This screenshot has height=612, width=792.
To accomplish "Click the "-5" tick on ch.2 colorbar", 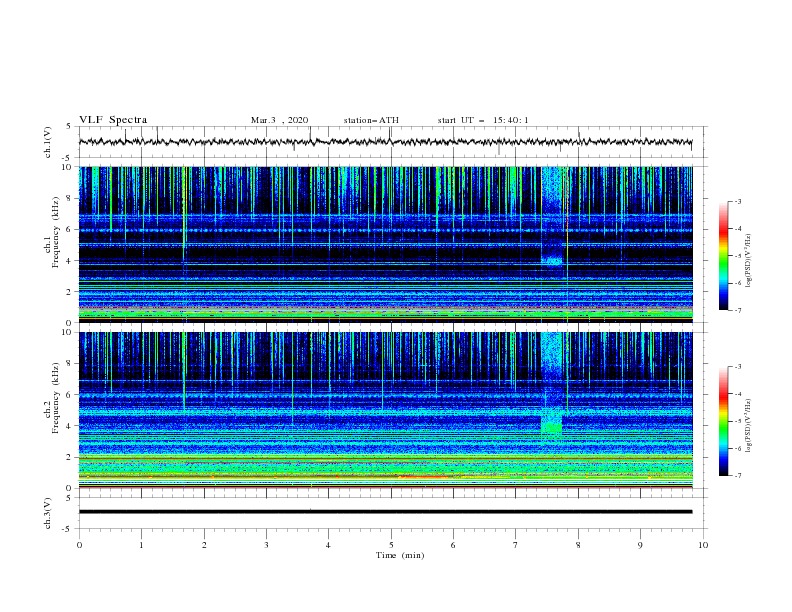I will [x=738, y=421].
